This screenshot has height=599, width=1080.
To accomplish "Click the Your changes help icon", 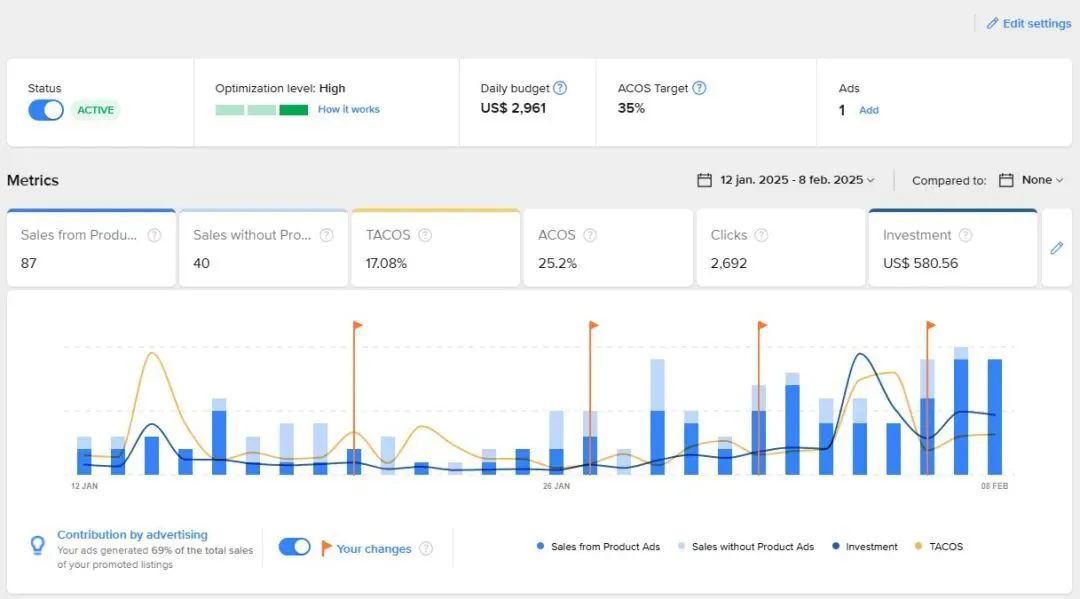I will tap(426, 549).
